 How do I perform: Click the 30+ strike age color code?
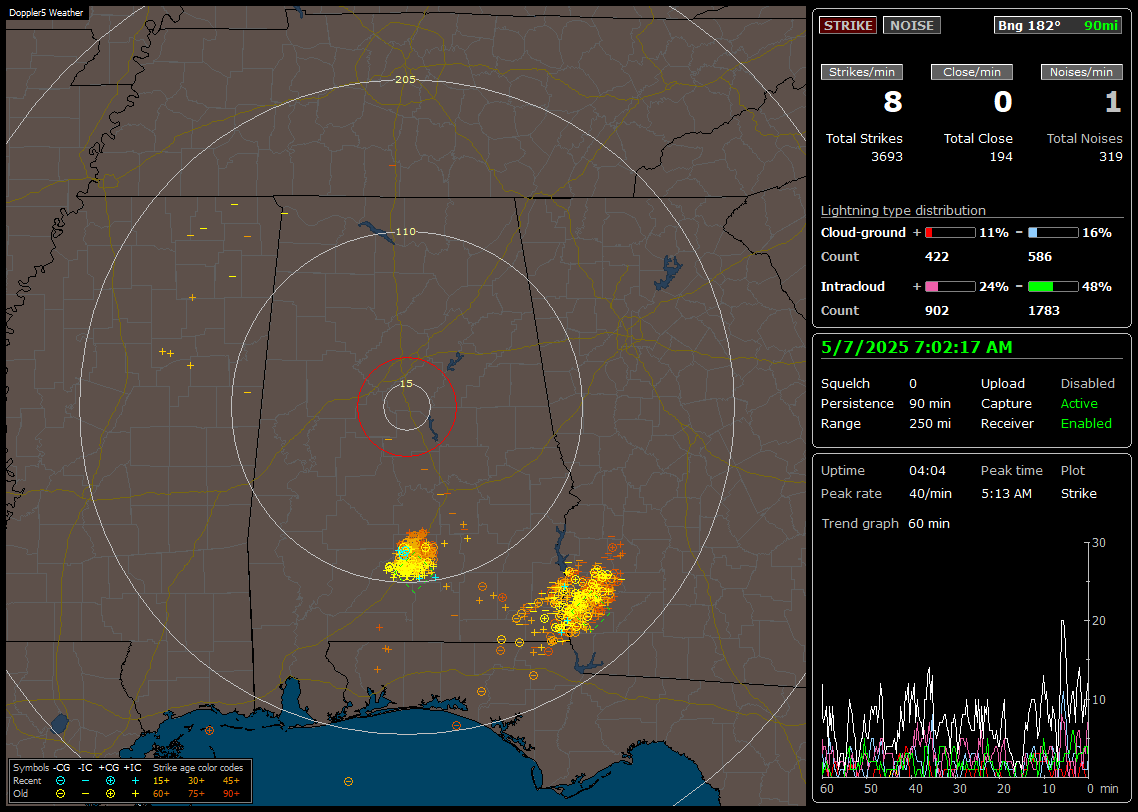point(196,781)
